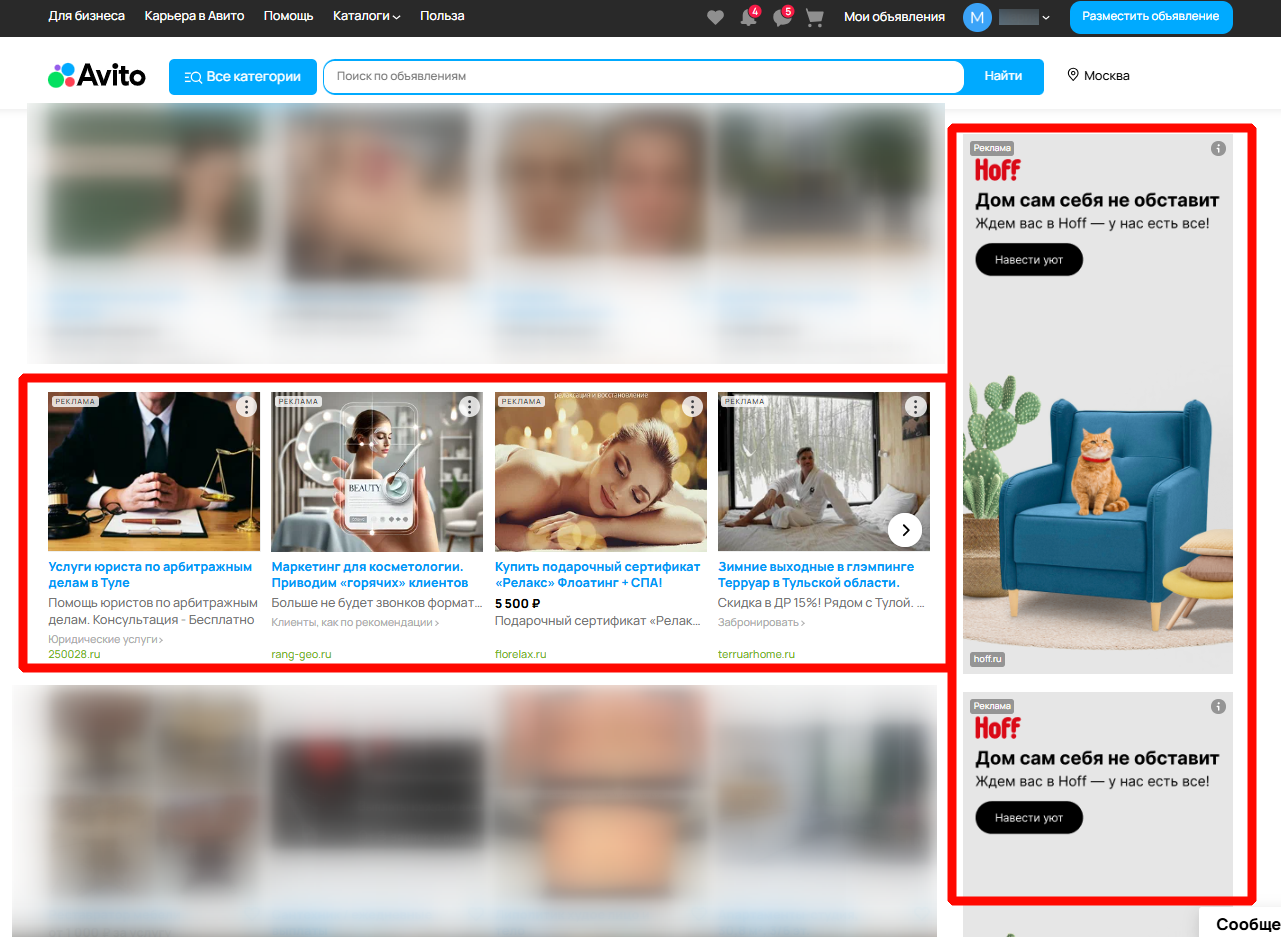The height and width of the screenshot is (937, 1281).
Task: Open the massage gift certificate ad thumbnail
Action: 601,471
